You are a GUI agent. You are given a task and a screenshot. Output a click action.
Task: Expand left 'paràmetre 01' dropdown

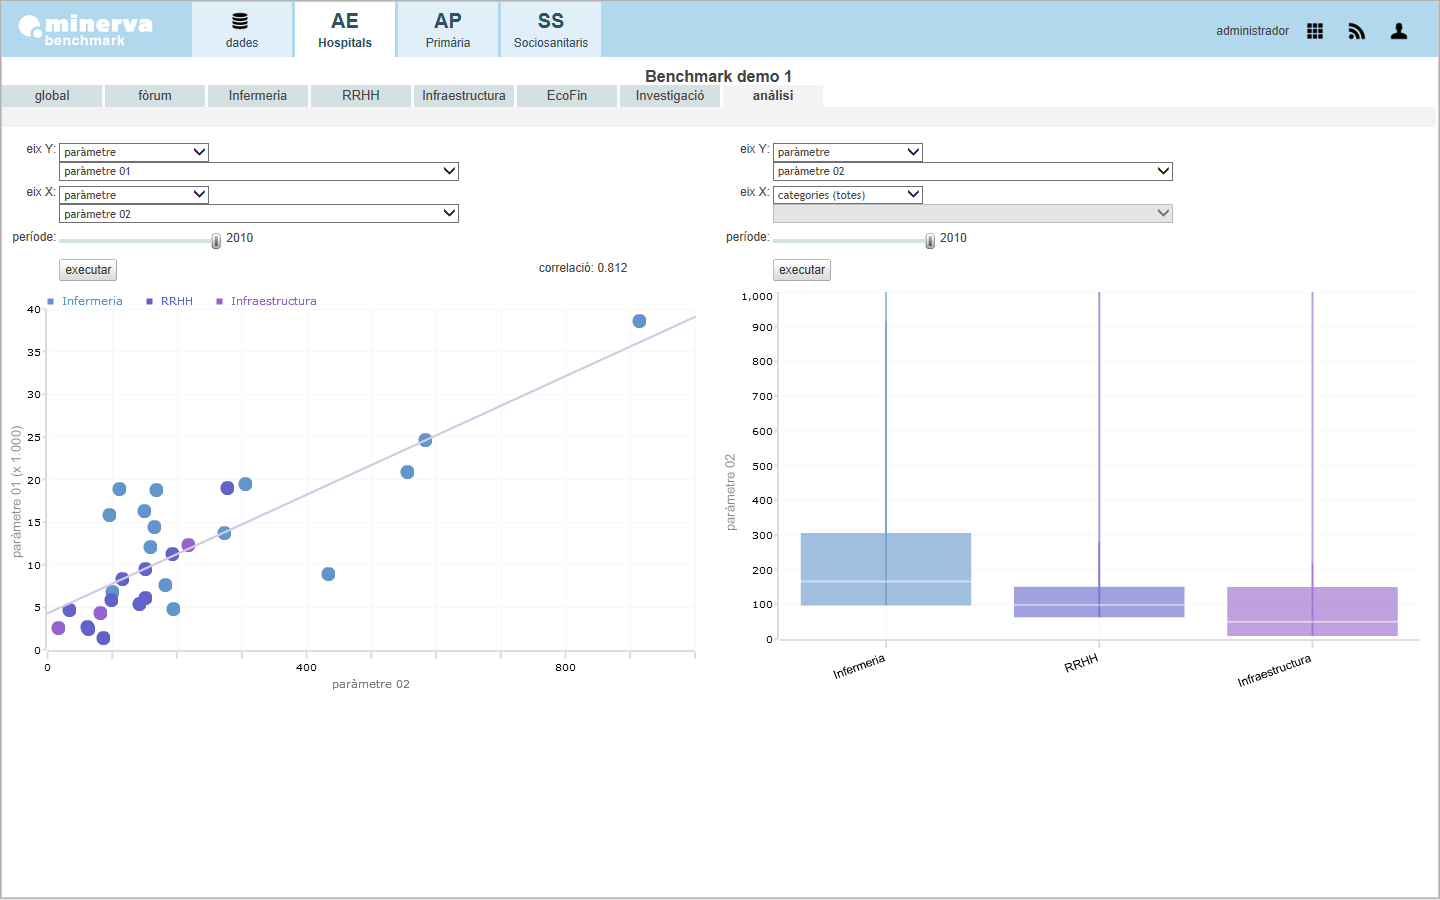[x=259, y=171]
